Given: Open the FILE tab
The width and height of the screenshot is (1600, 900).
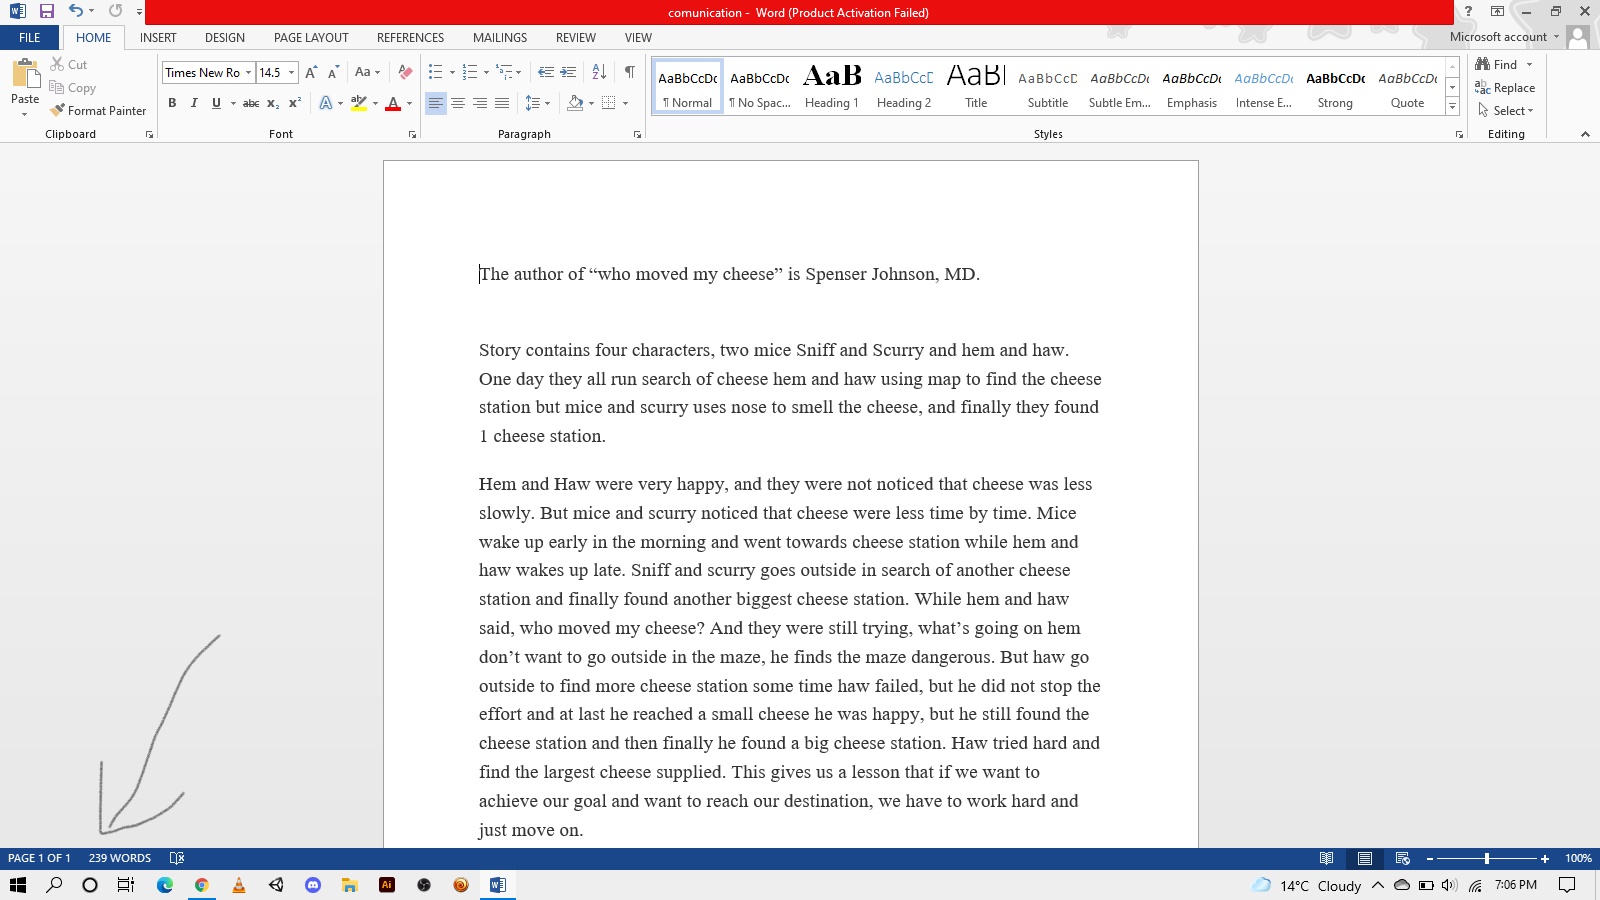Looking at the screenshot, I should (30, 38).
